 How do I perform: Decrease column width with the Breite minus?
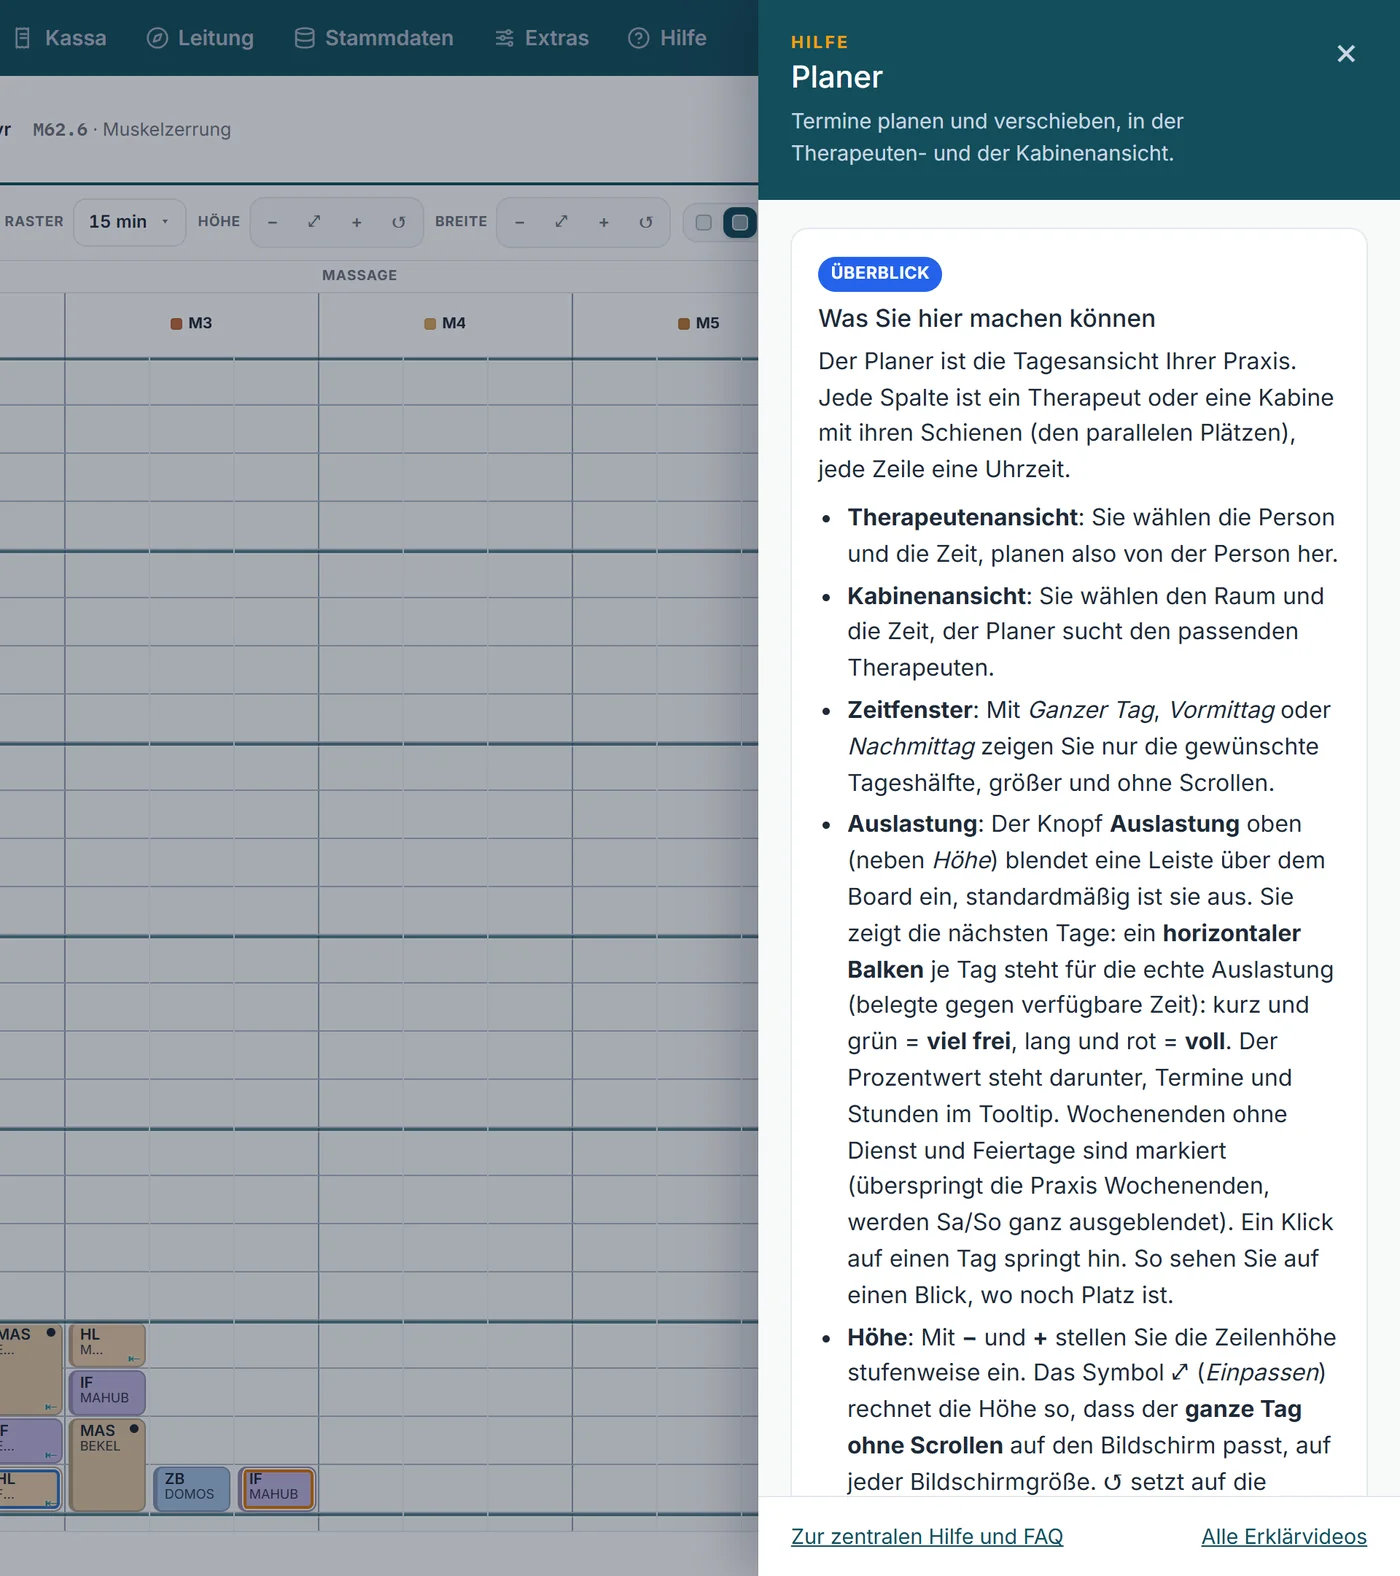pos(519,222)
